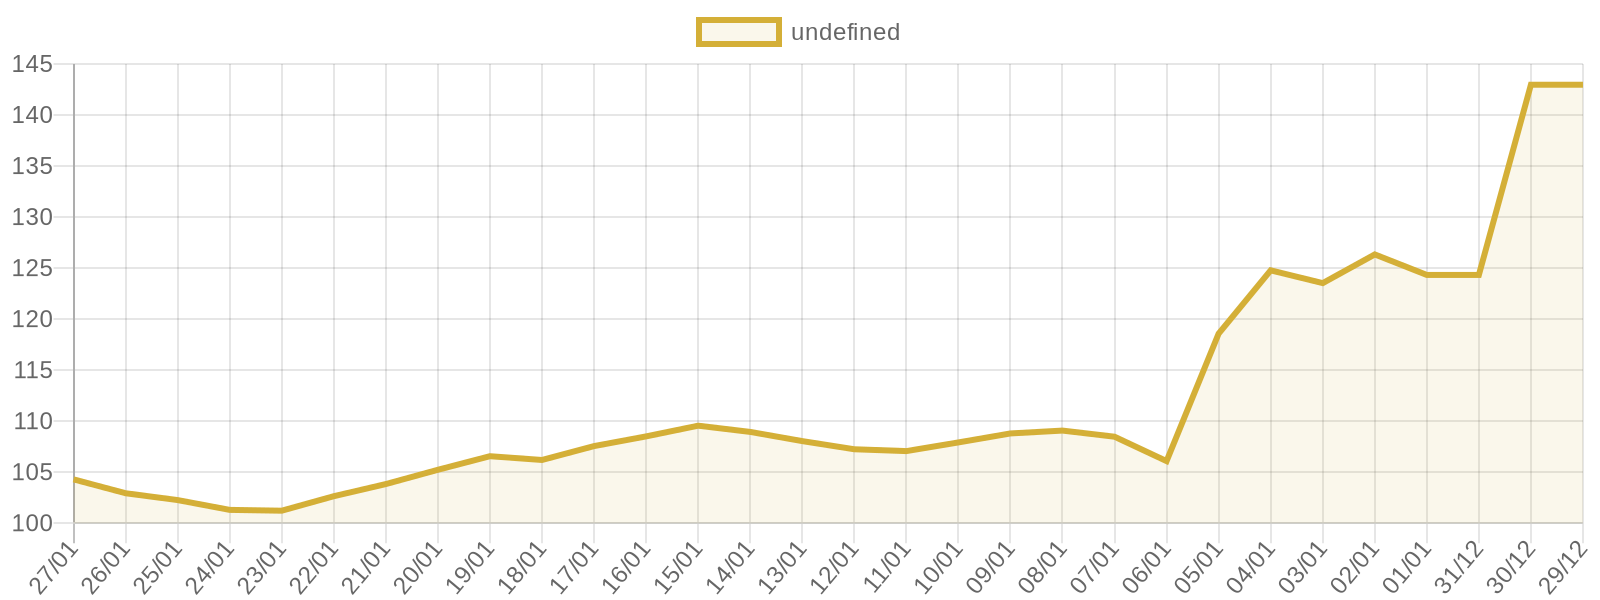Click the data point for 03/01
This screenshot has width=1600, height=600.
coord(1323,283)
